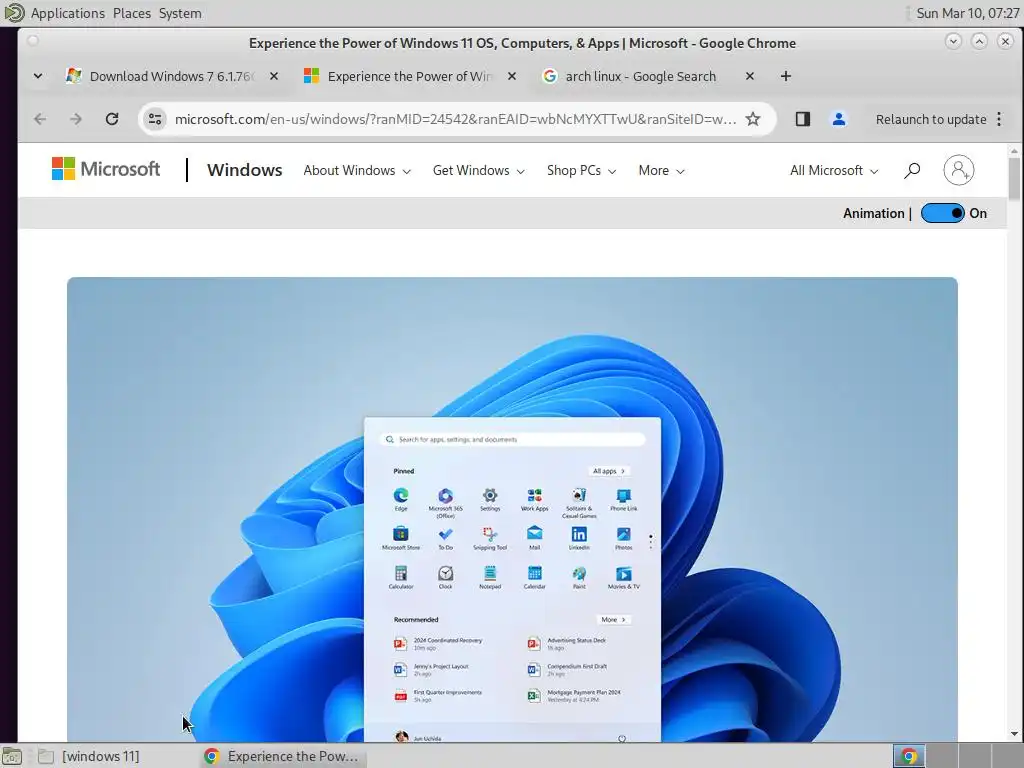Go back using Chrome's back arrow
1024x768 pixels.
(40, 119)
